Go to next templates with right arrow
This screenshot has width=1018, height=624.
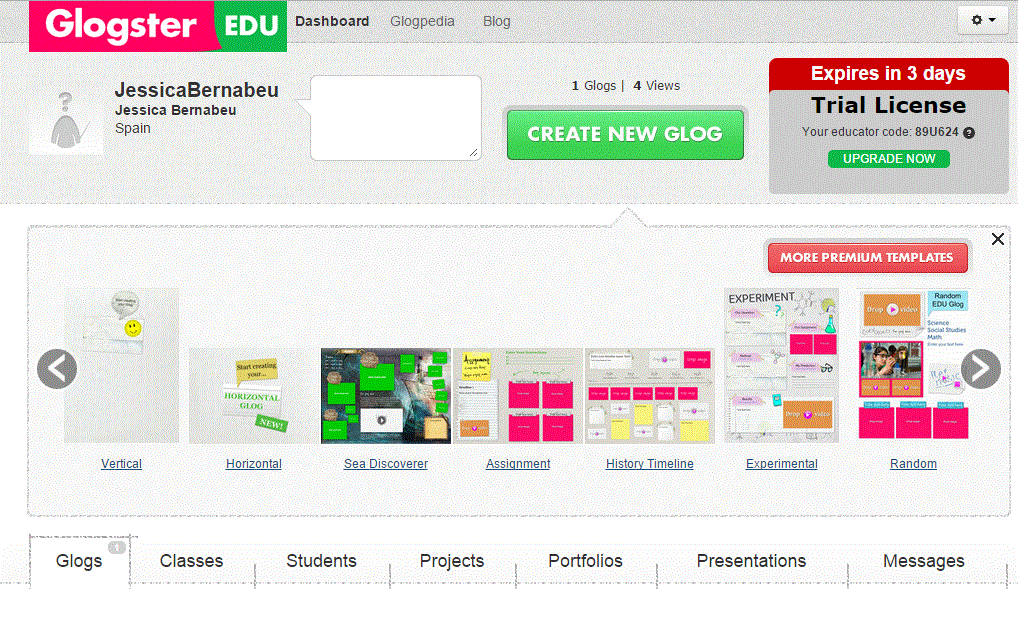(980, 369)
